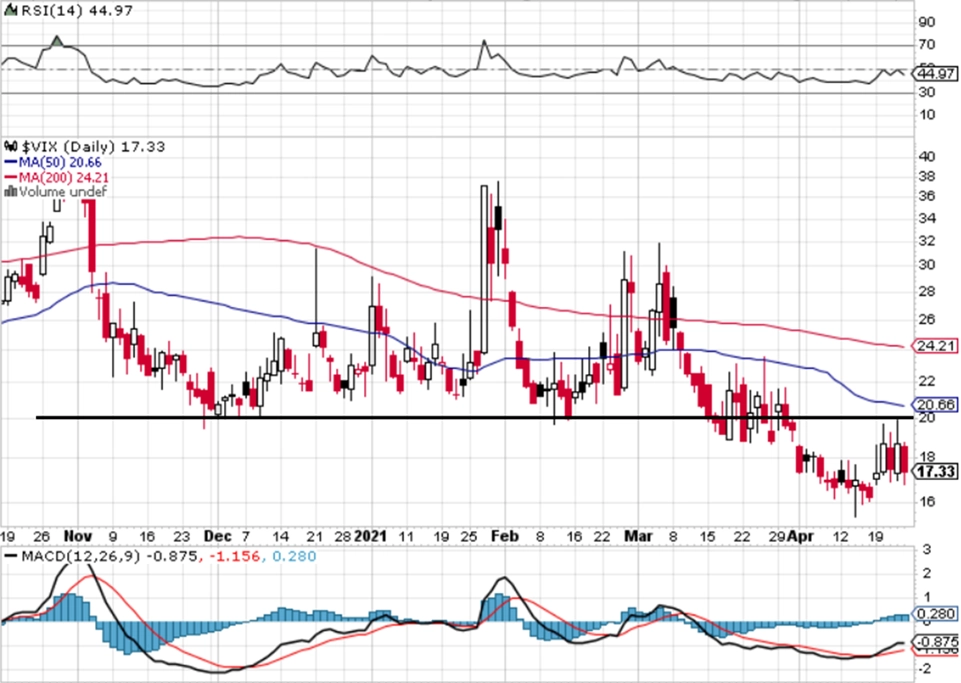
Task: Click the 24.21 moving average price tag
Action: coord(935,346)
